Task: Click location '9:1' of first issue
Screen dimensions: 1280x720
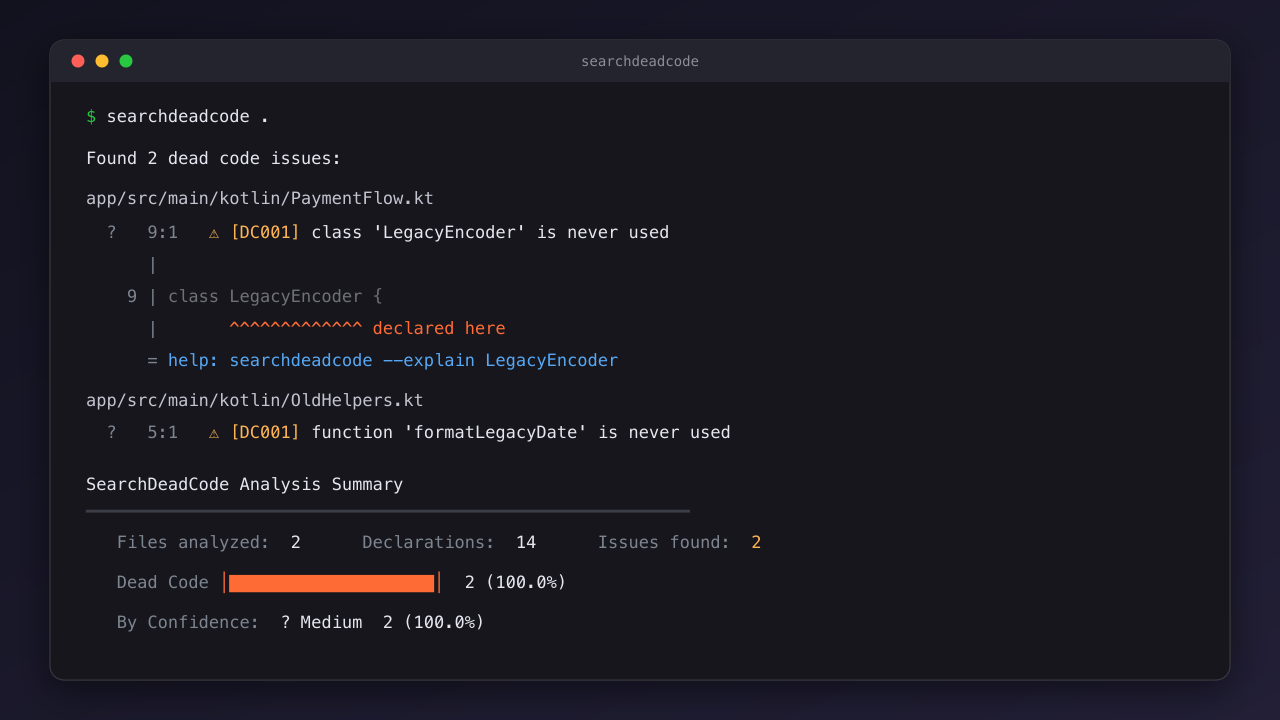Action: tap(162, 232)
